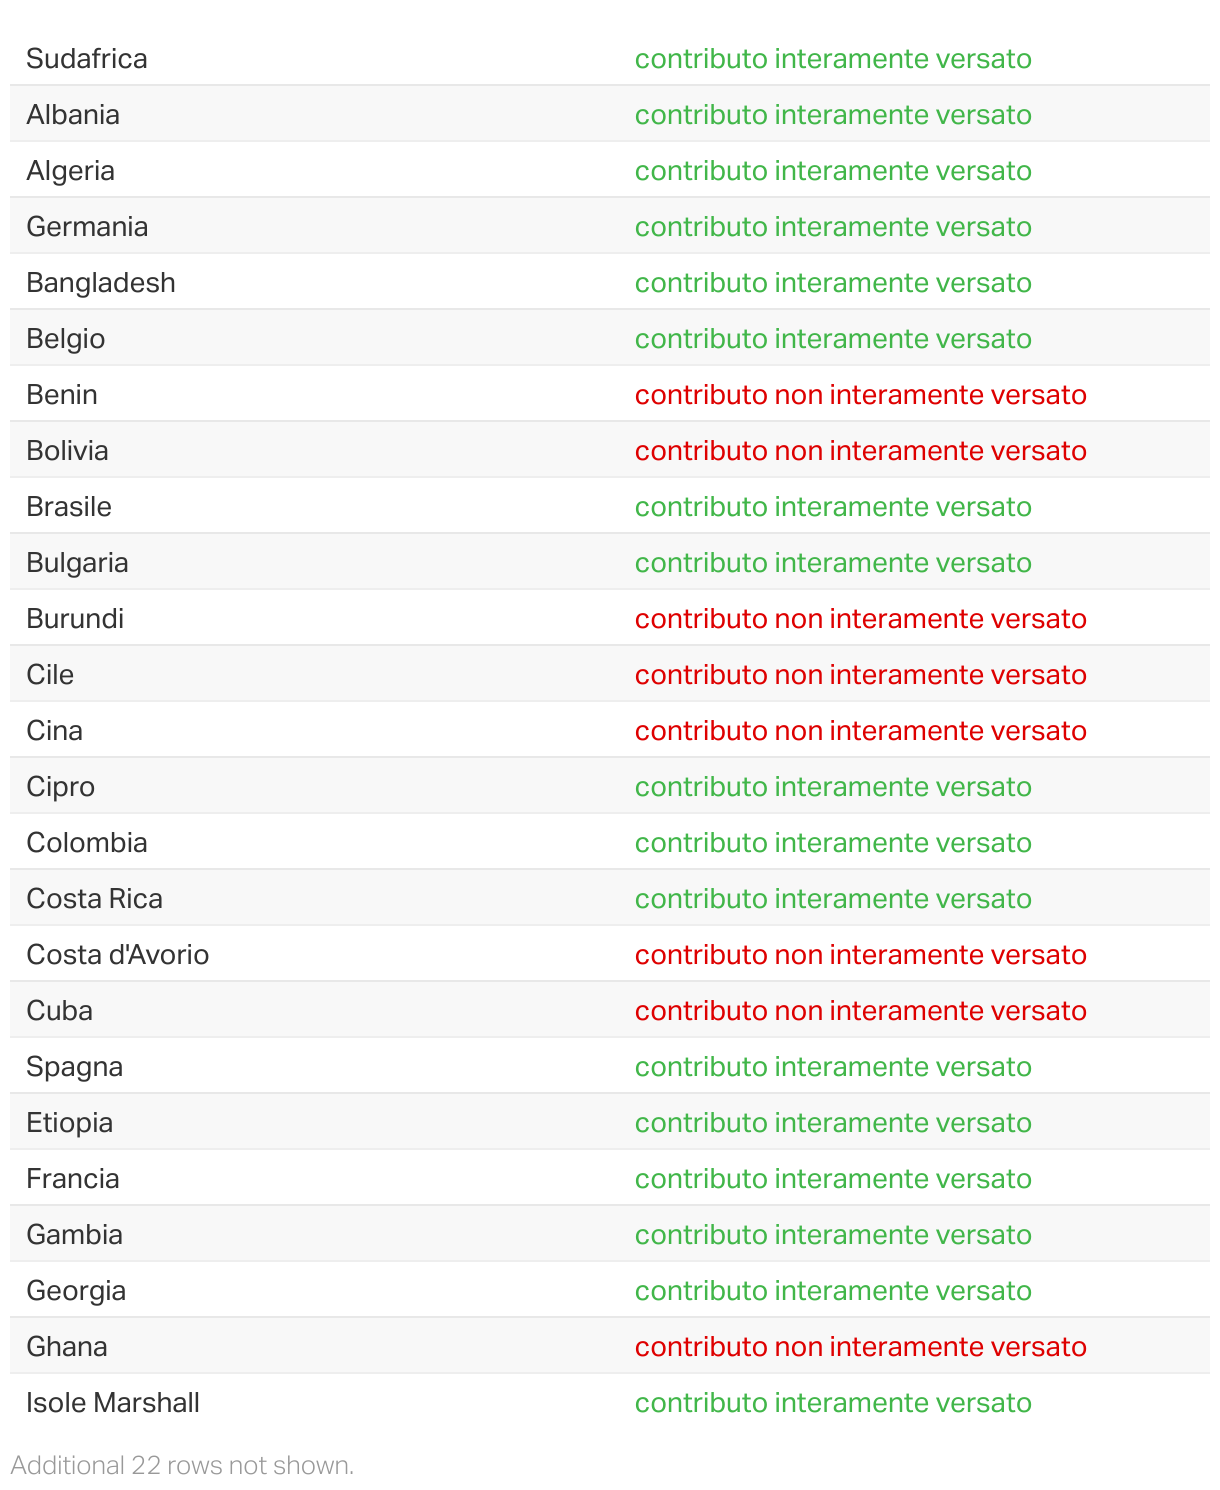Click Brasile's green 'interamente versato' status
The image size is (1220, 1490).
[x=832, y=507]
